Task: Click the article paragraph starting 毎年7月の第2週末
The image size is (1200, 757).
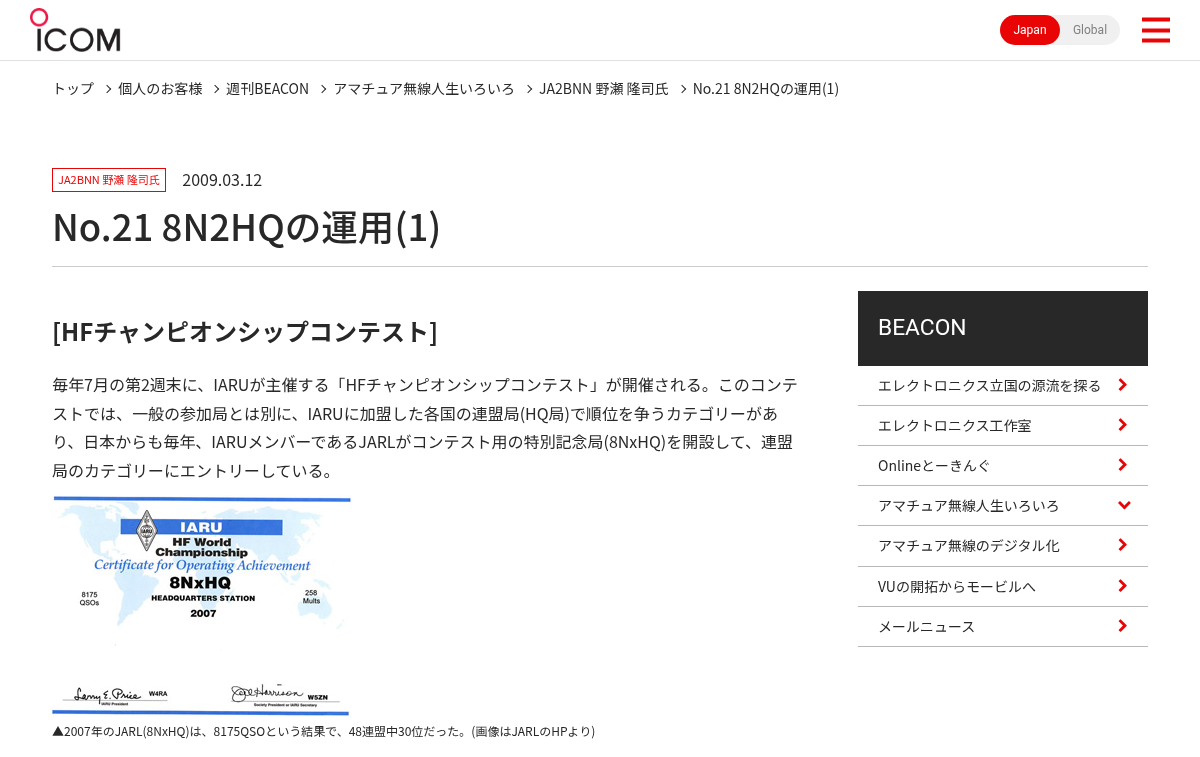Action: click(x=425, y=427)
